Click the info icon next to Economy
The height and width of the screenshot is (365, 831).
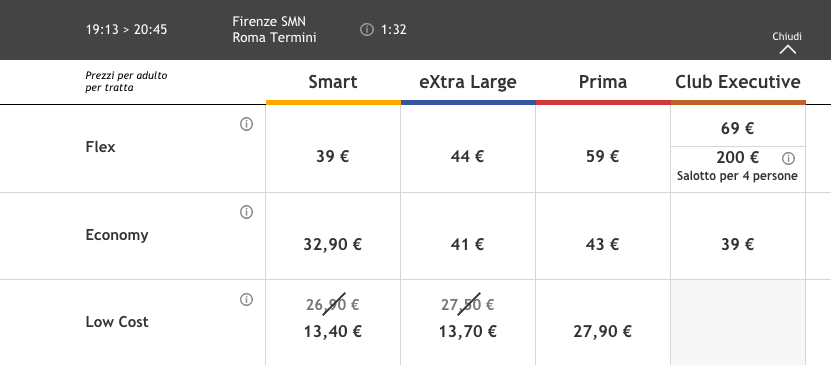point(246,212)
